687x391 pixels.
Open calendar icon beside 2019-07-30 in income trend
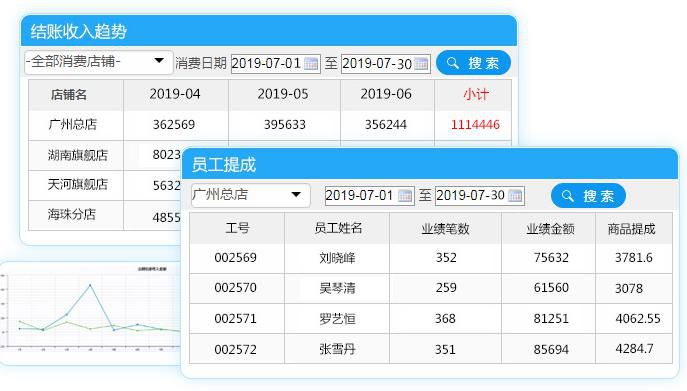421,64
